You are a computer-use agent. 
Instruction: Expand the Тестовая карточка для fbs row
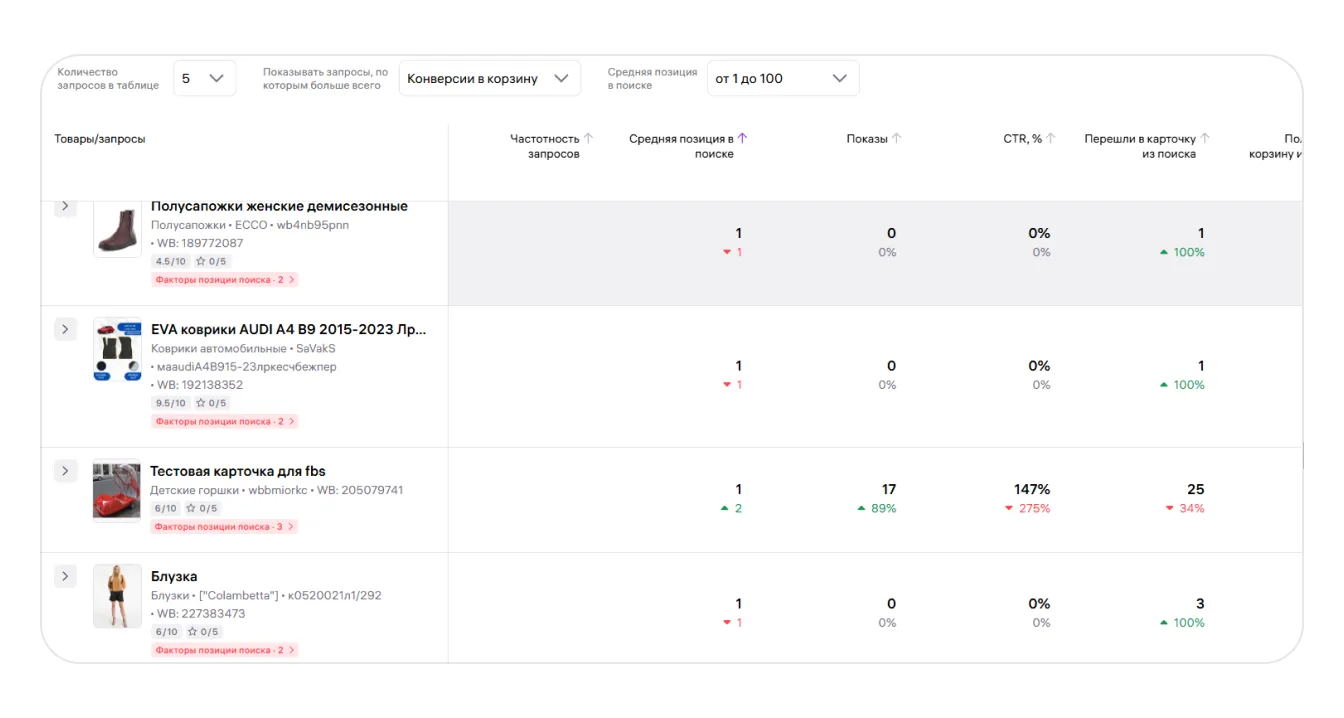pyautogui.click(x=65, y=471)
